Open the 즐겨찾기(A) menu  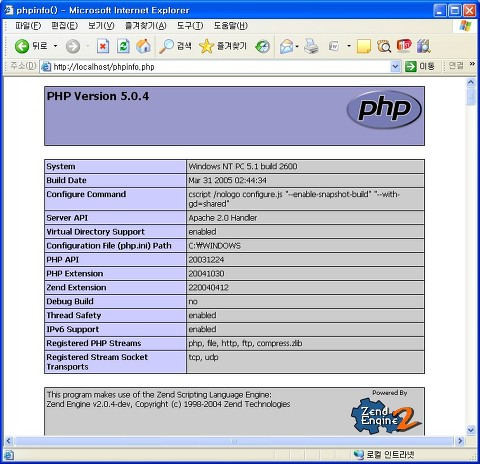point(146,26)
